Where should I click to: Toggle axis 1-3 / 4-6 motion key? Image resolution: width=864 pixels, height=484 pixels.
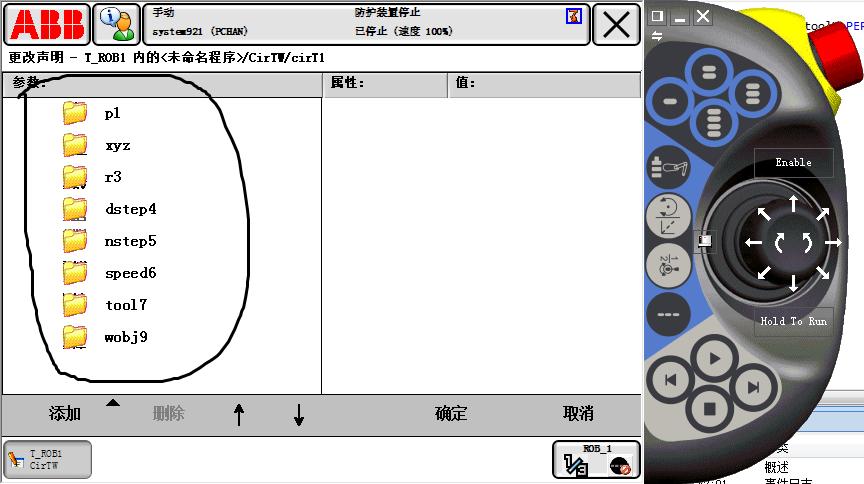[x=668, y=265]
